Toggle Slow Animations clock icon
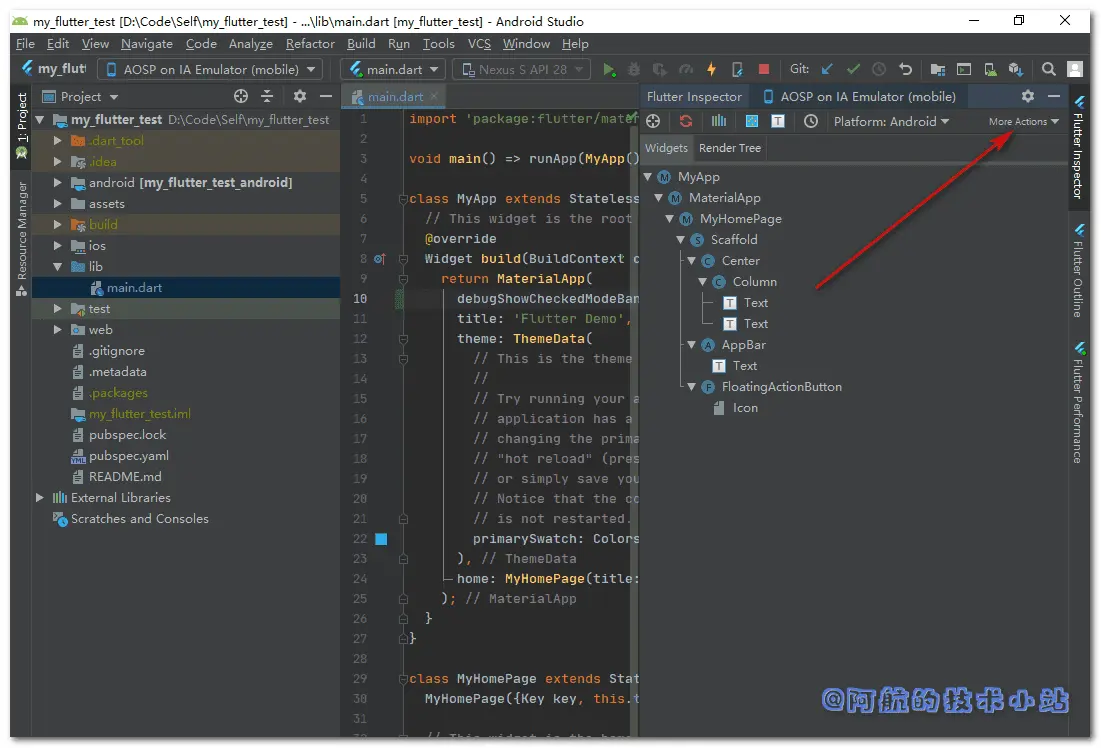Screen dimensions: 1101x748 (811, 122)
